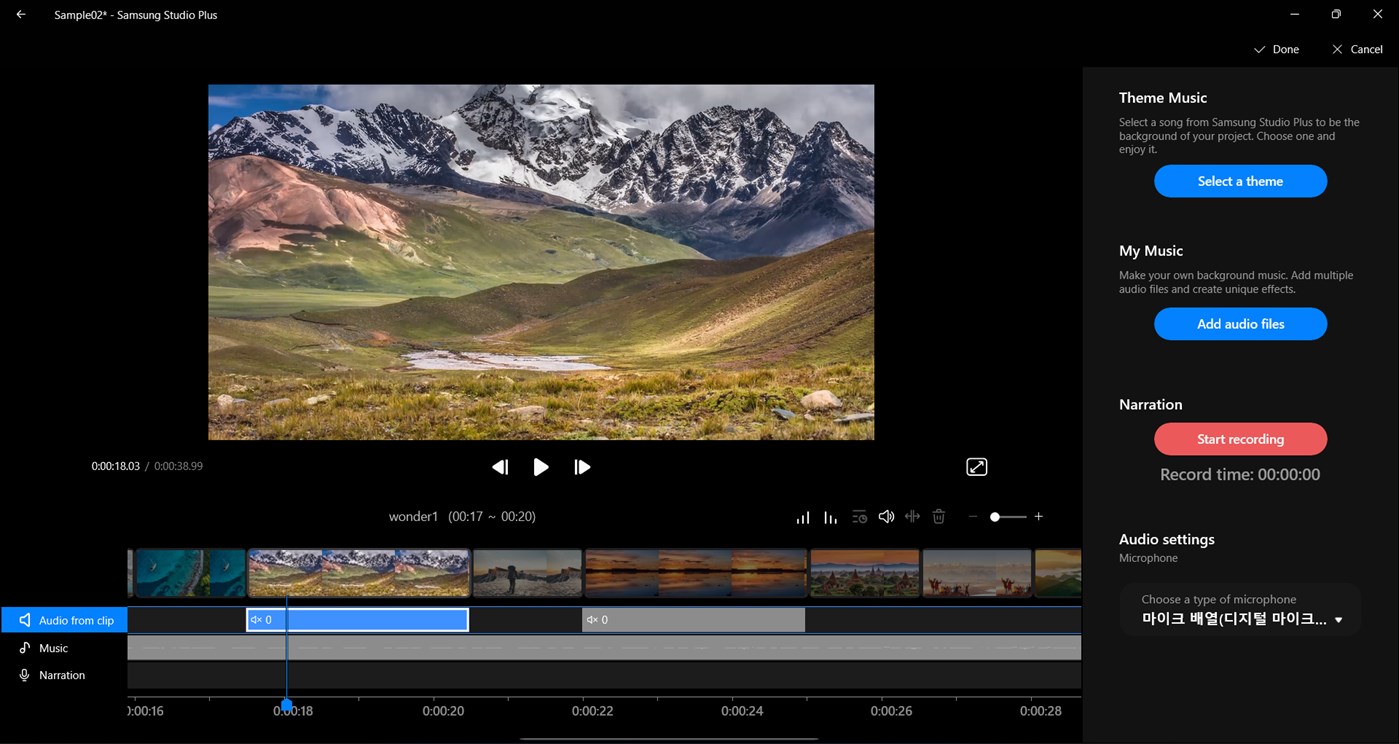1399x744 pixels.
Task: Split the clip using the split icon
Action: point(912,517)
